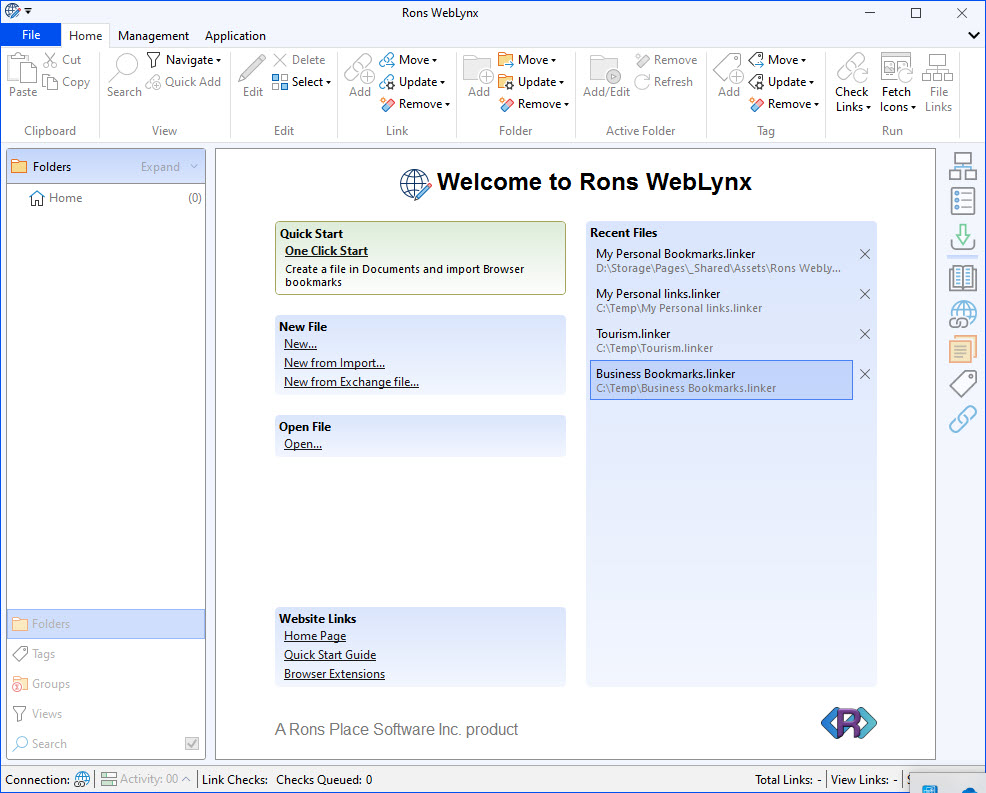Open recent file Tourism.linker

[x=721, y=340]
